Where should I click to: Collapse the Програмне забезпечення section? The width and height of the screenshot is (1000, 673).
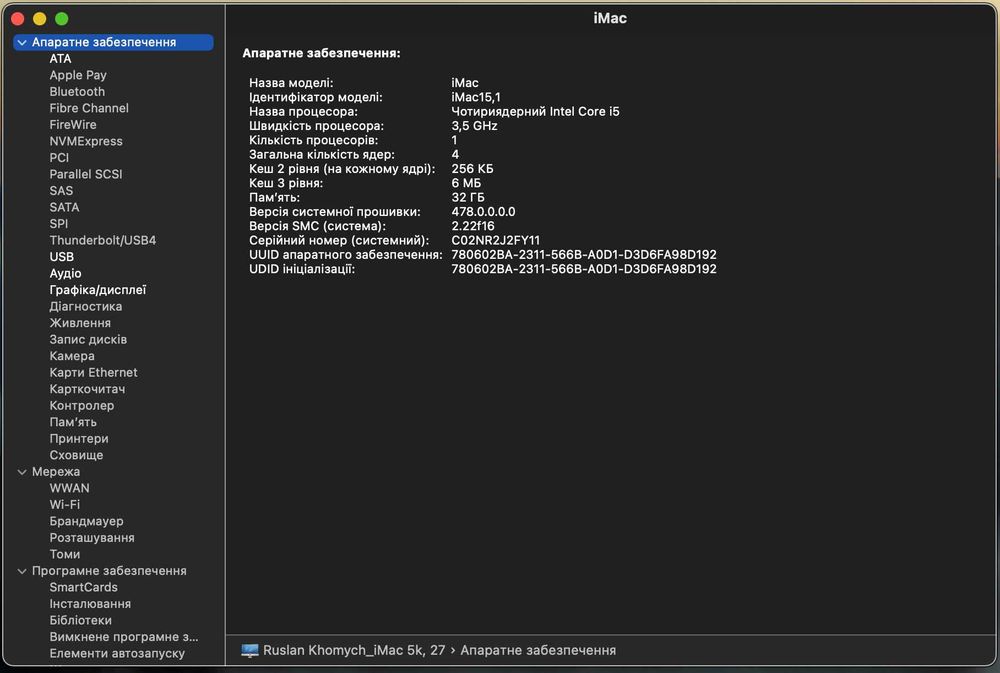[22, 571]
